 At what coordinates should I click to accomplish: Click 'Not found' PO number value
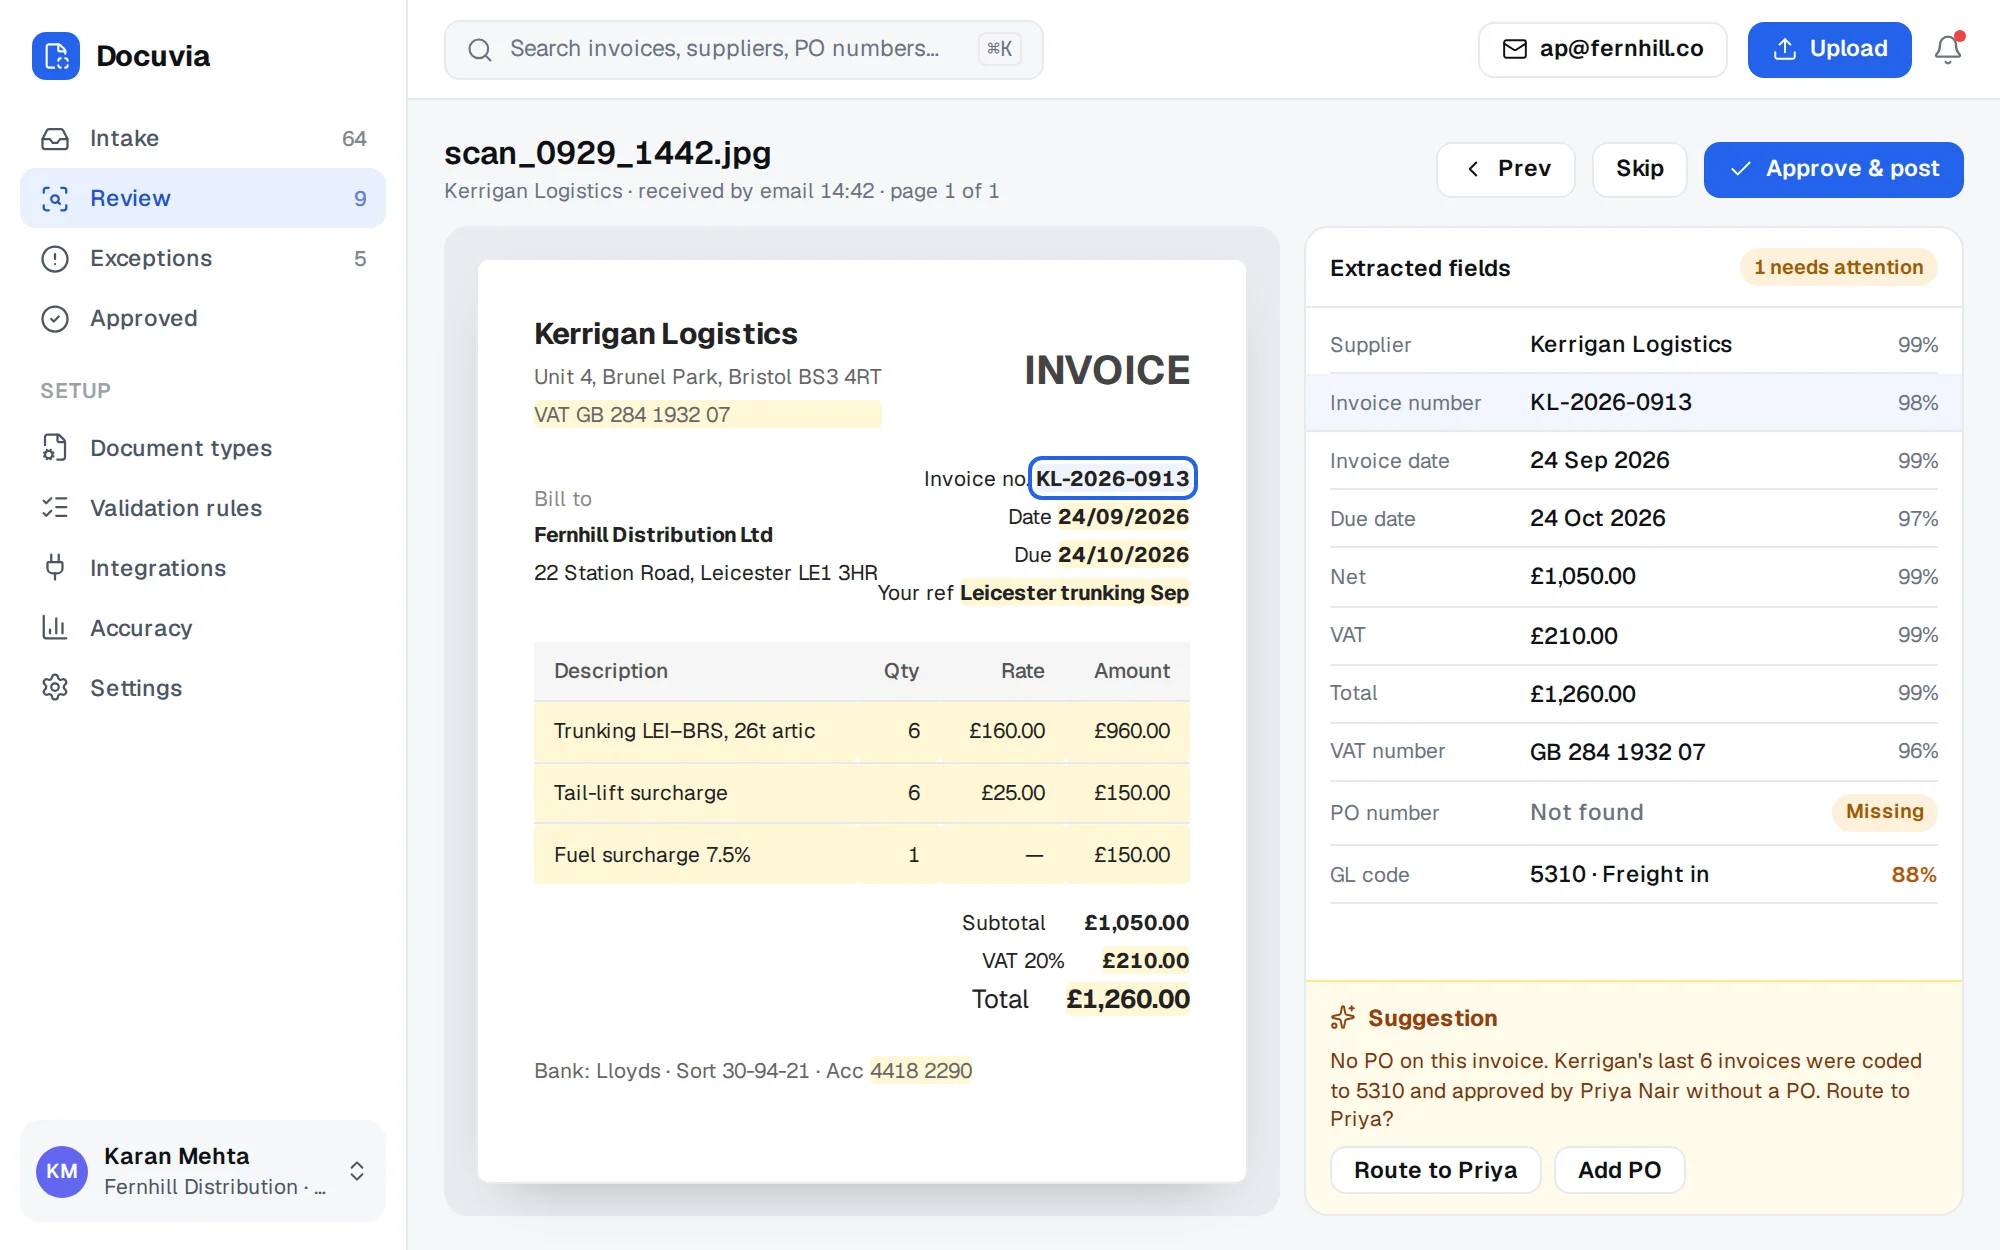pyautogui.click(x=1586, y=812)
